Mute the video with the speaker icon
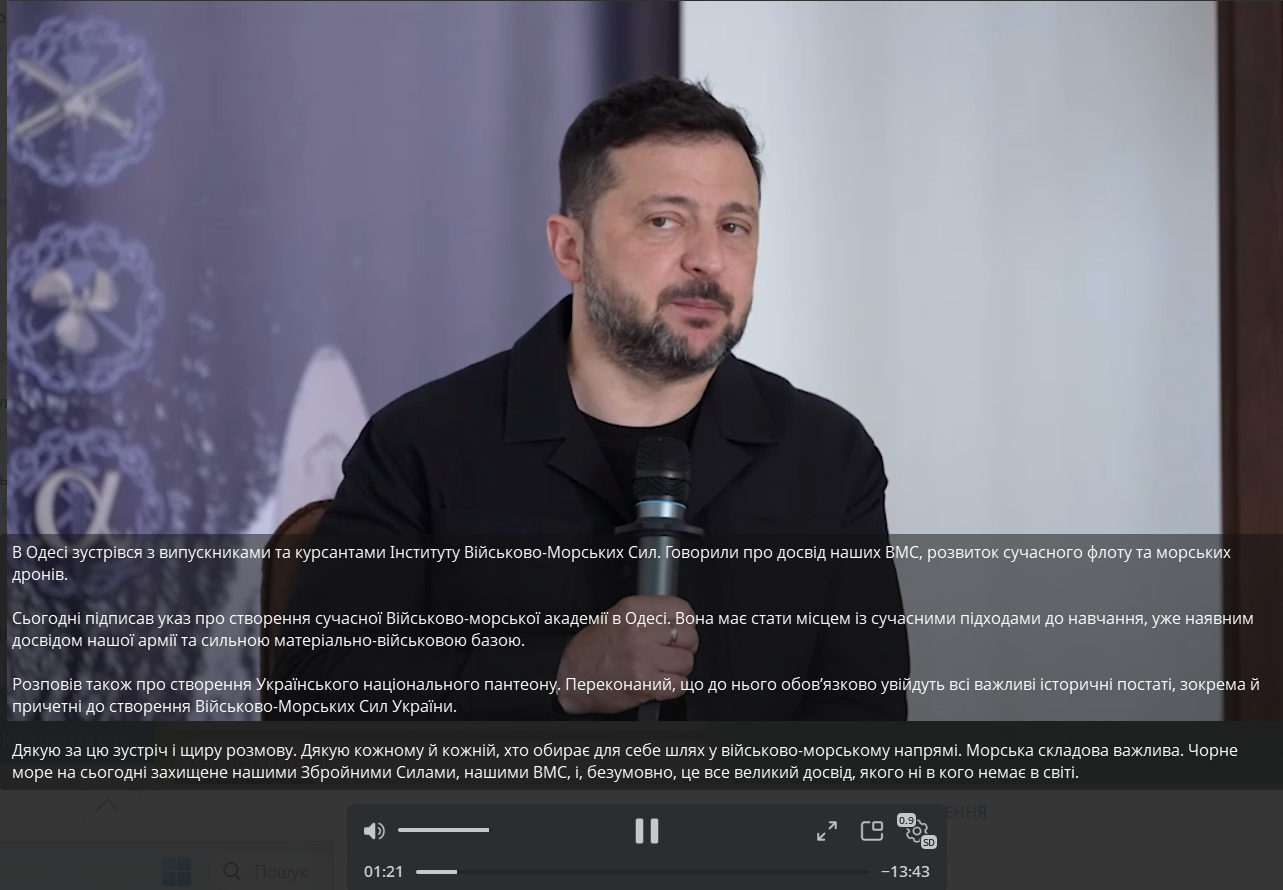 tap(374, 831)
